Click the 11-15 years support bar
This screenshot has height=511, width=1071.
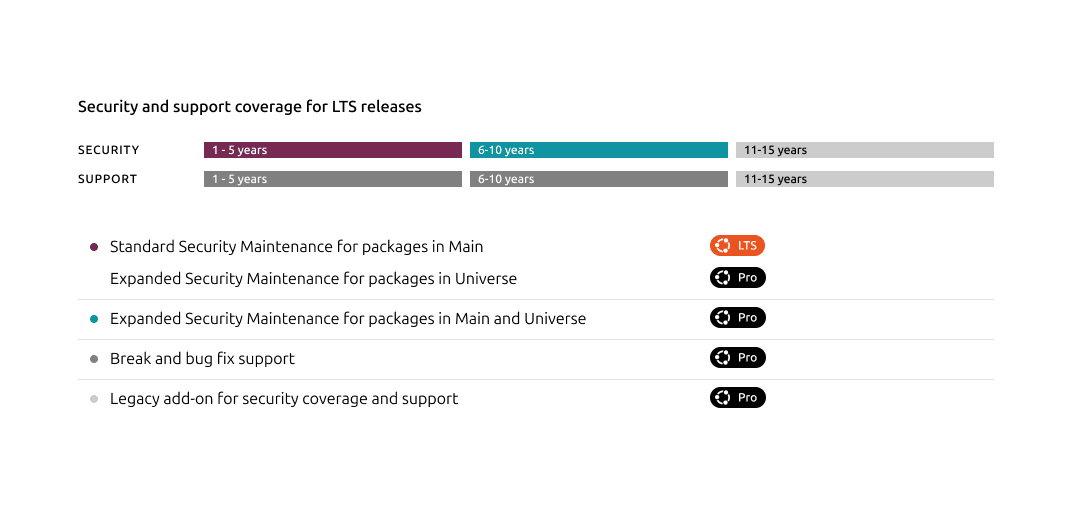tap(864, 179)
